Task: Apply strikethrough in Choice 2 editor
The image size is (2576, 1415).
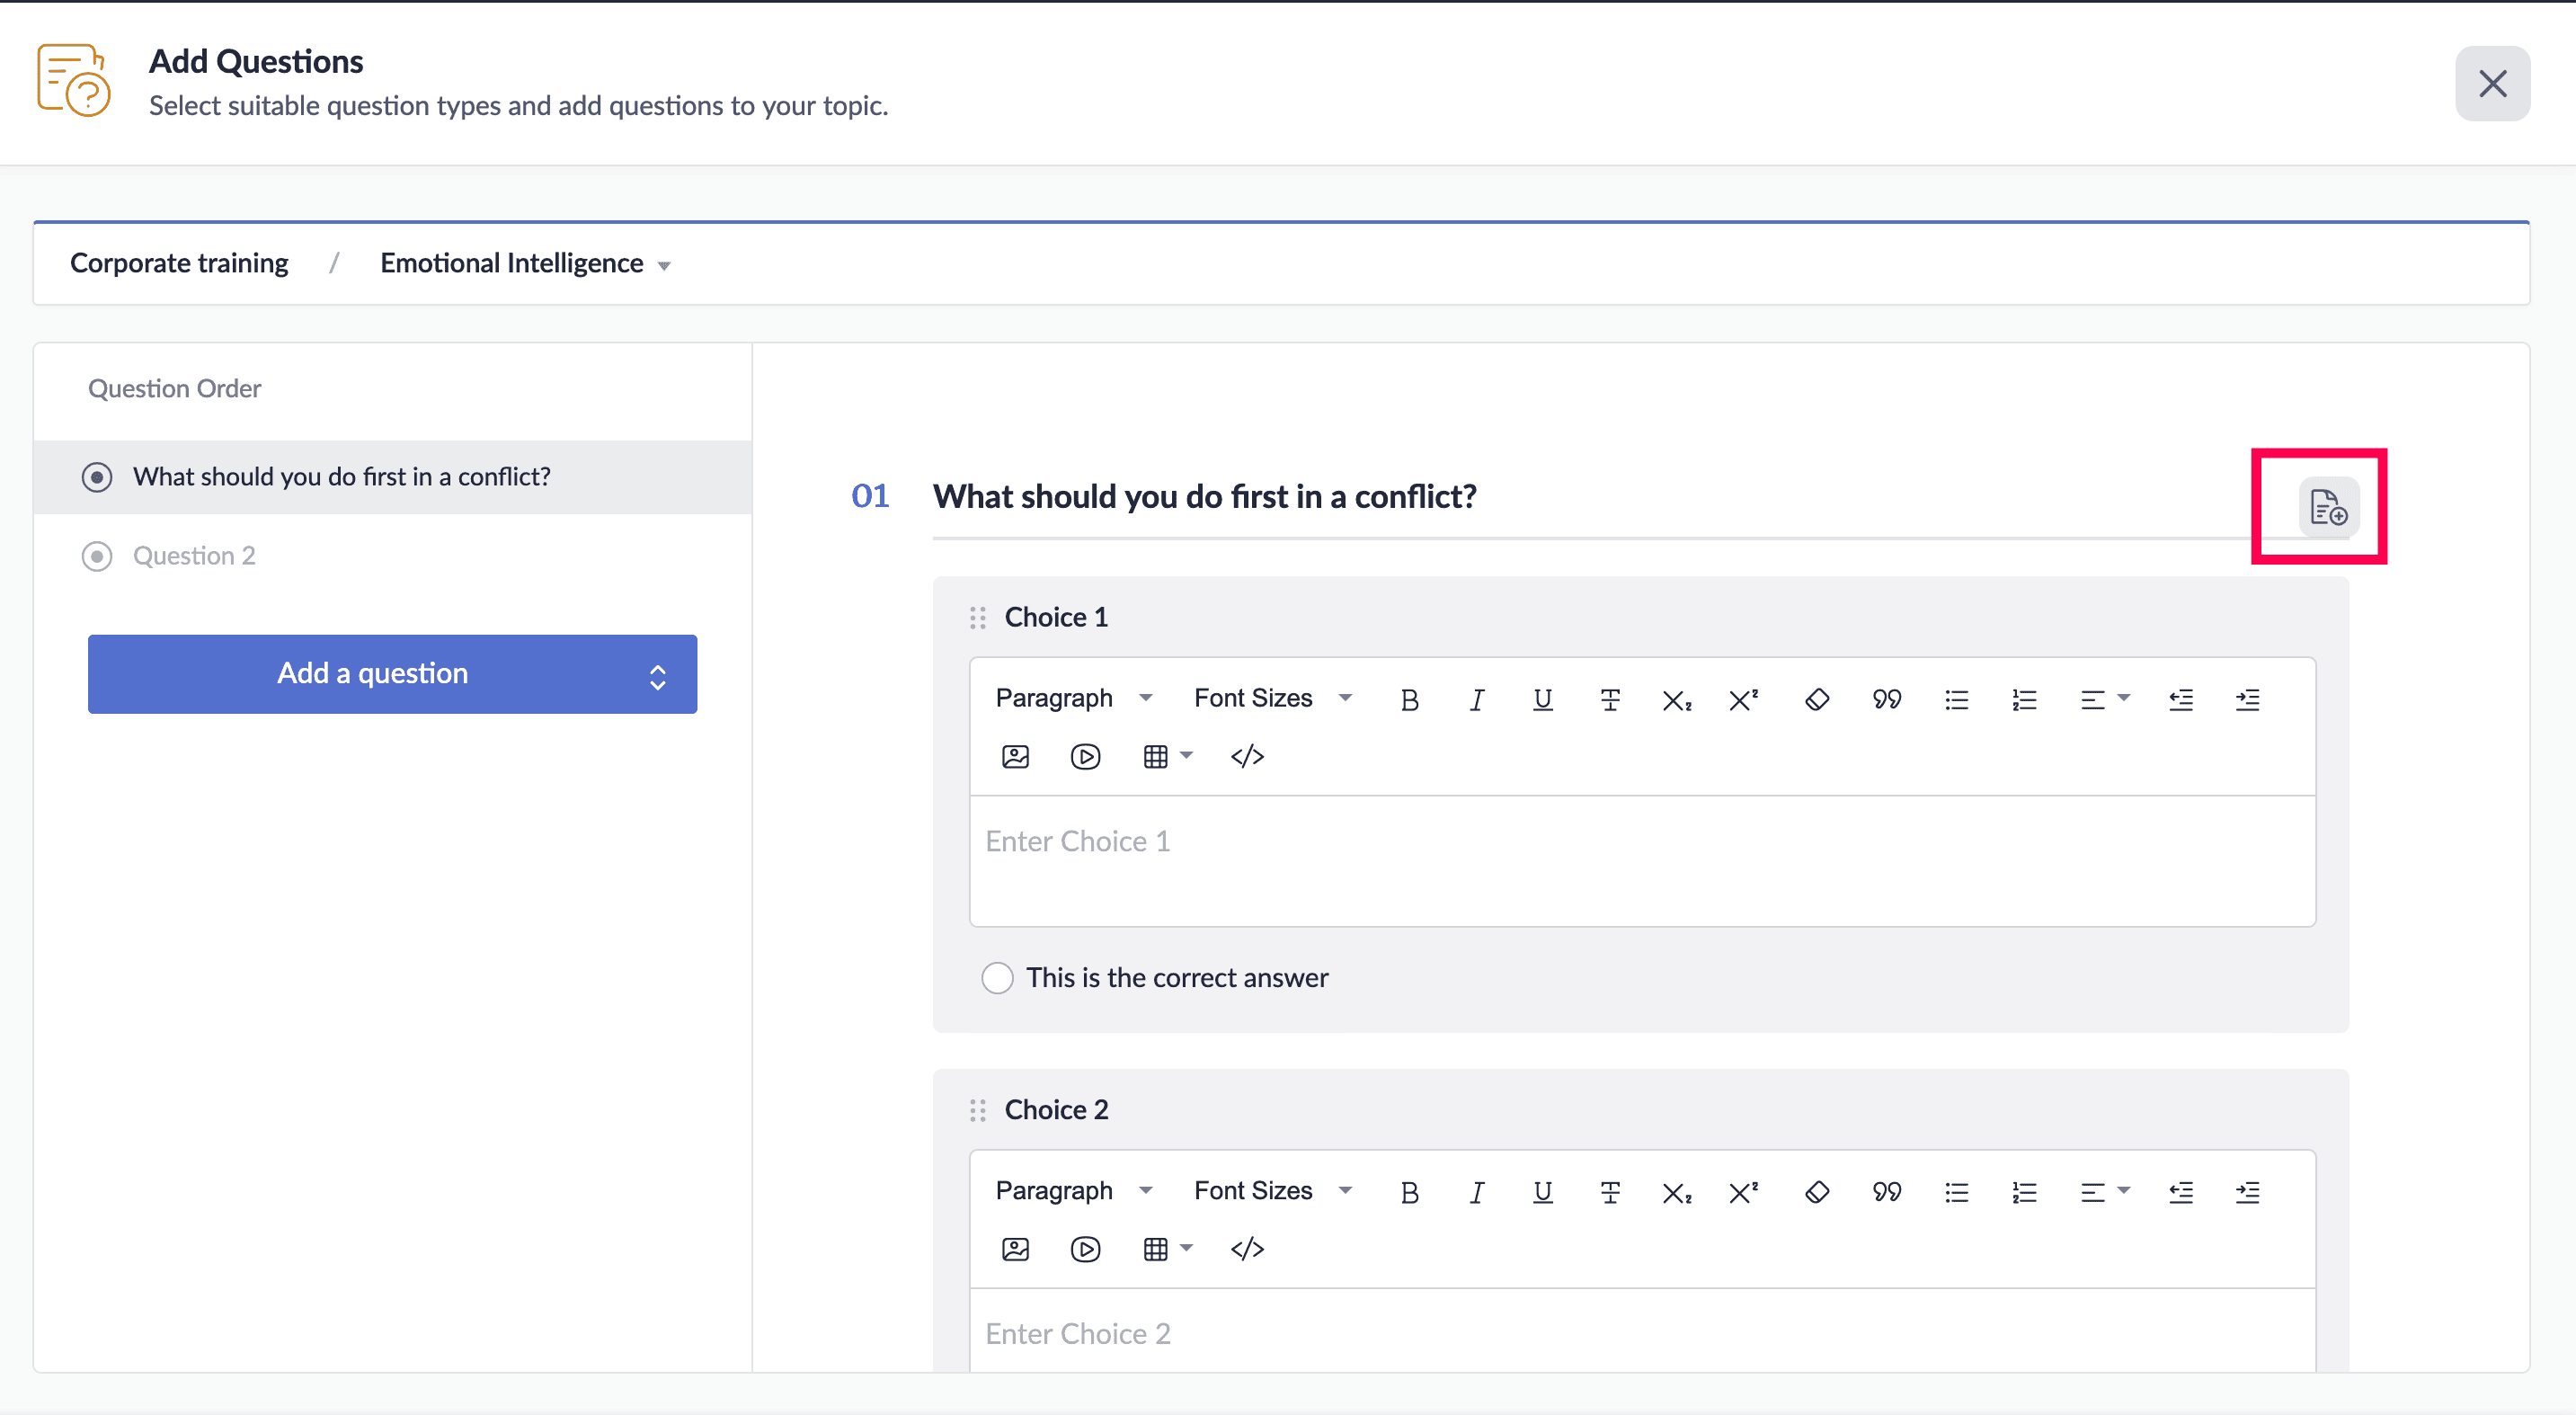Action: pos(1609,1192)
